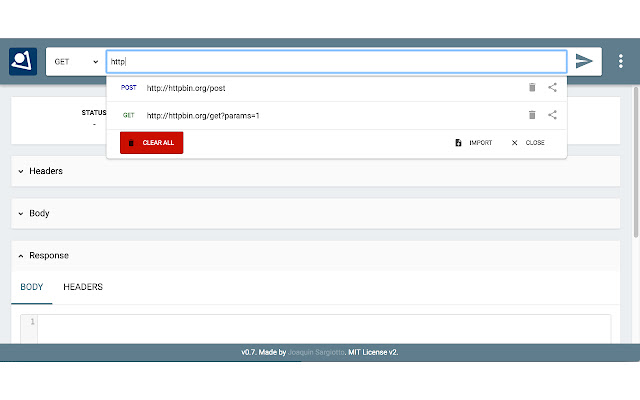Open the GET method dropdown
Image resolution: width=640 pixels, height=400 pixels.
coord(76,62)
